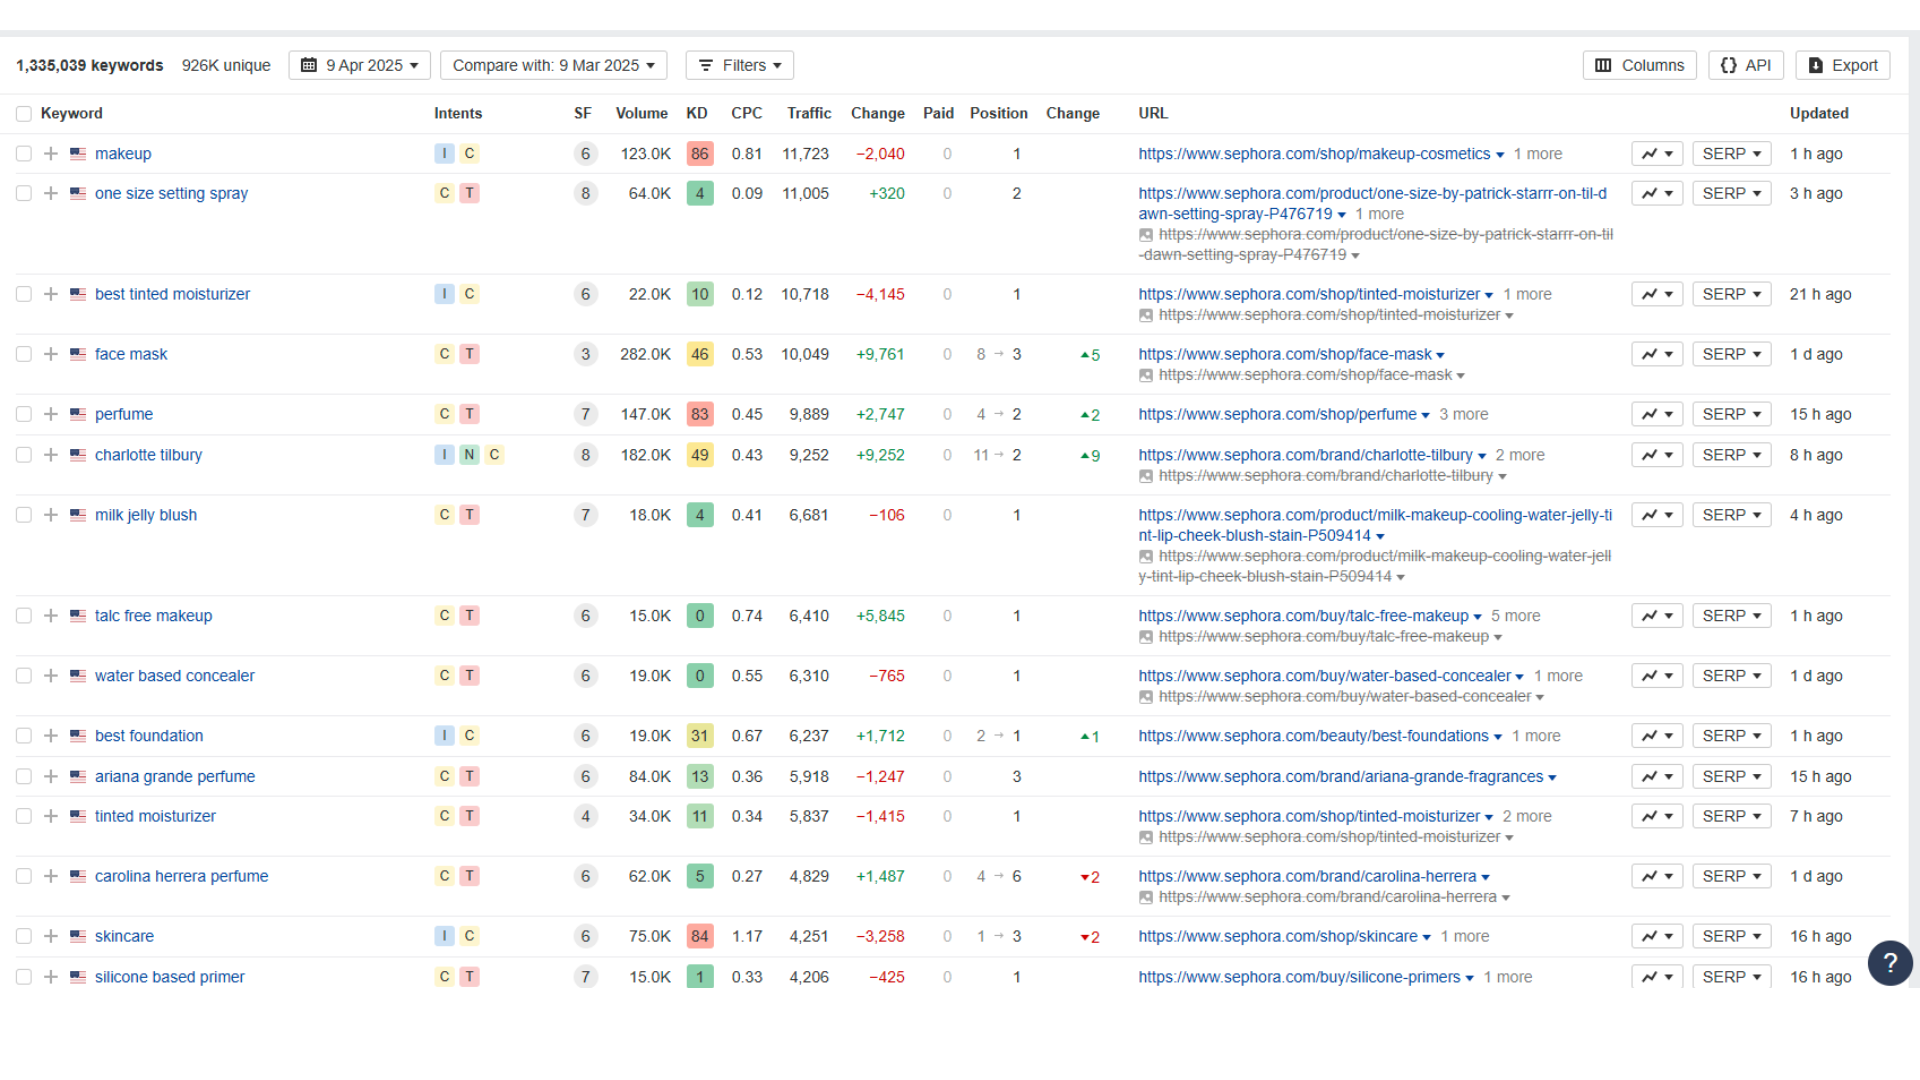Select all keywords via header checkbox
The image size is (1920, 1080).
23,113
